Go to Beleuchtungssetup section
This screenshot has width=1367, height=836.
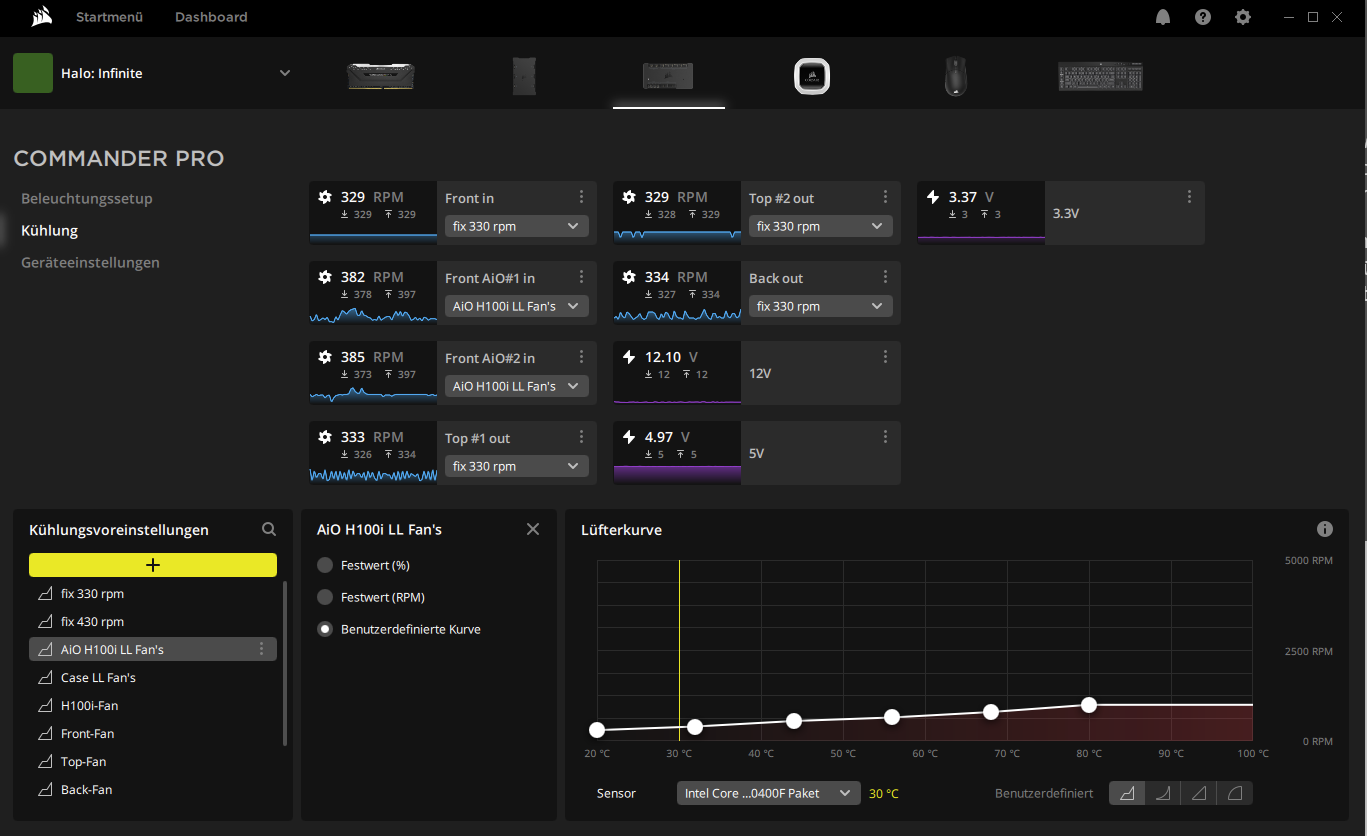87,198
